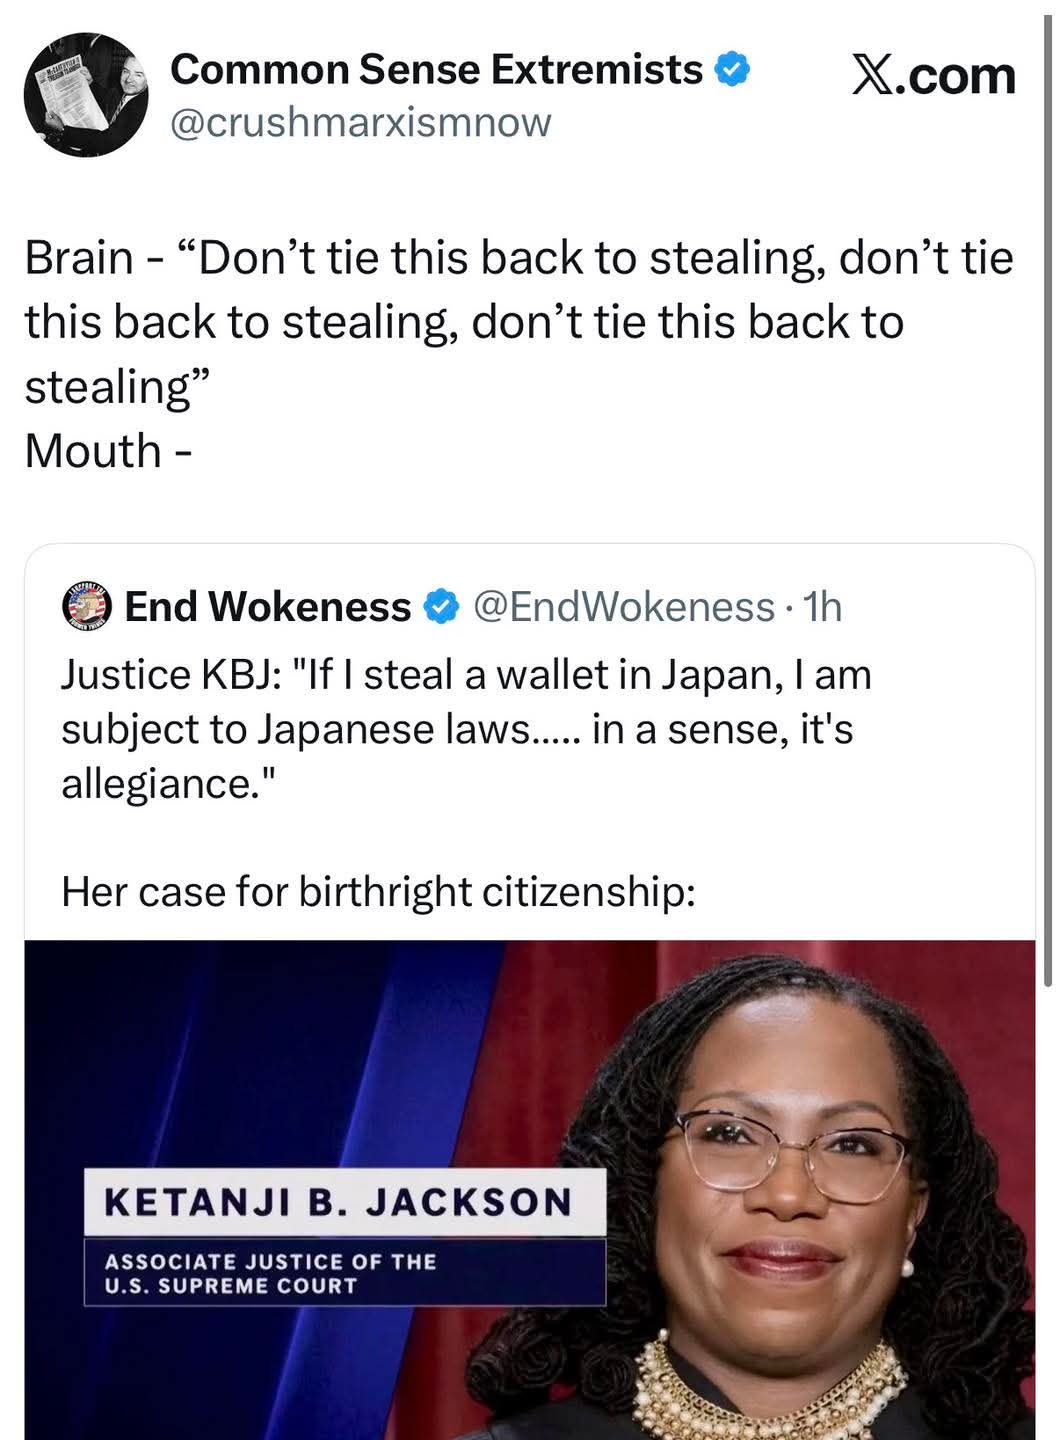Select the line Her case for birthright citizenship

(x=378, y=891)
